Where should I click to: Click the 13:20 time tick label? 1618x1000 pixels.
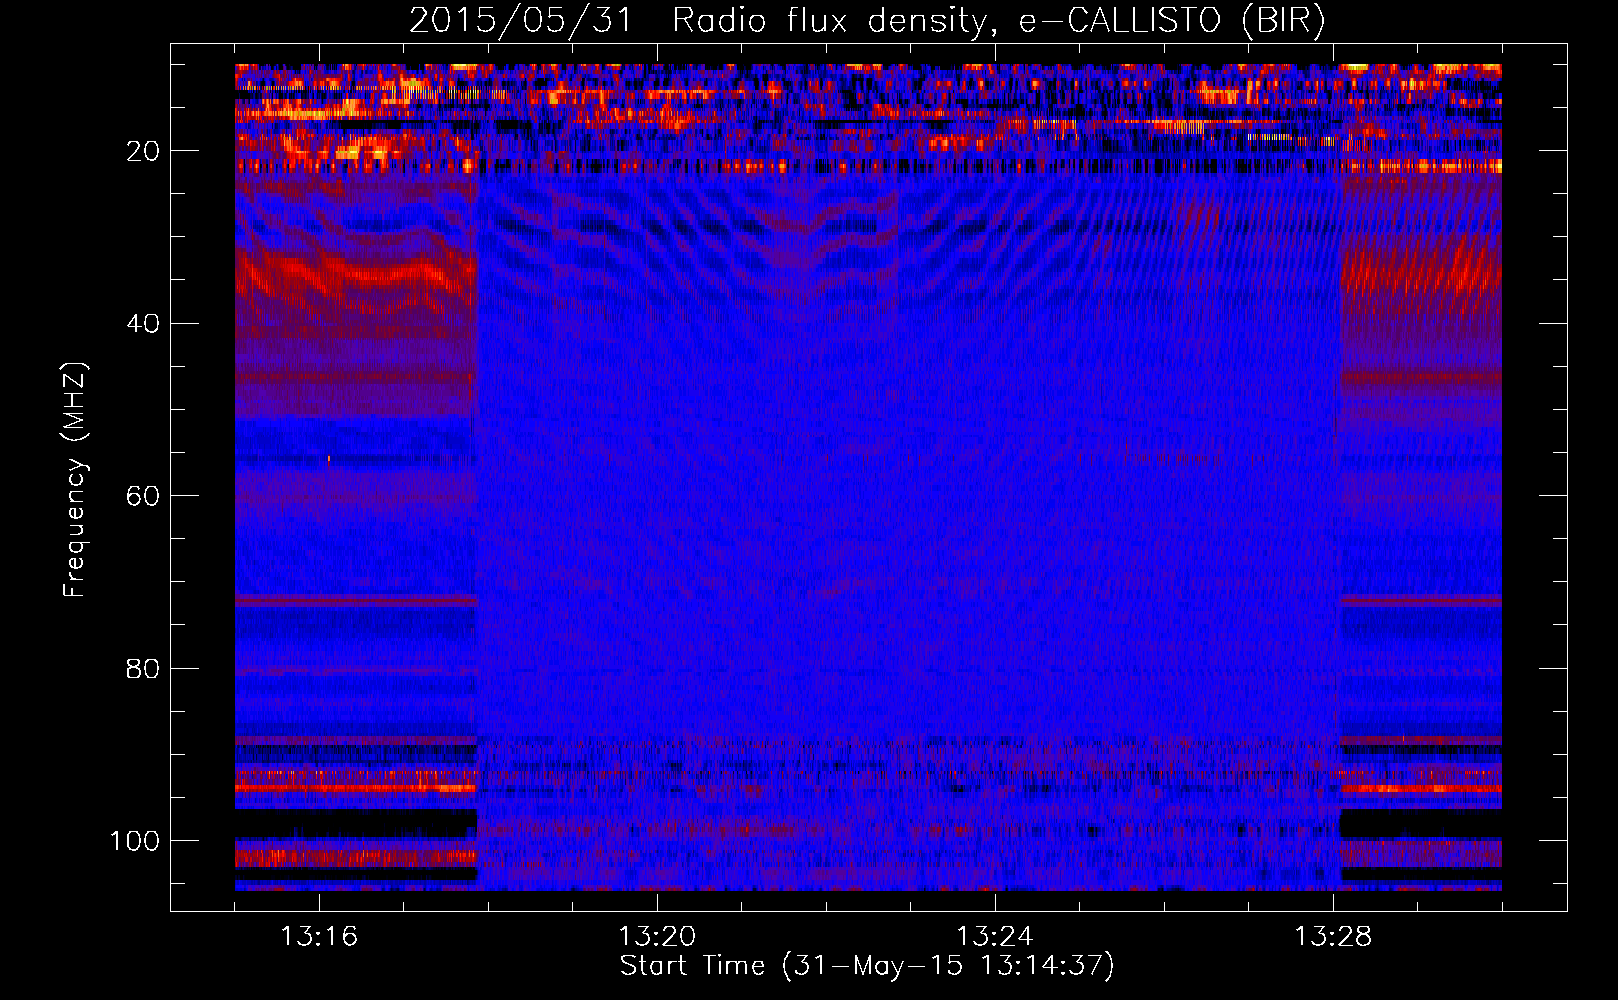tap(657, 936)
